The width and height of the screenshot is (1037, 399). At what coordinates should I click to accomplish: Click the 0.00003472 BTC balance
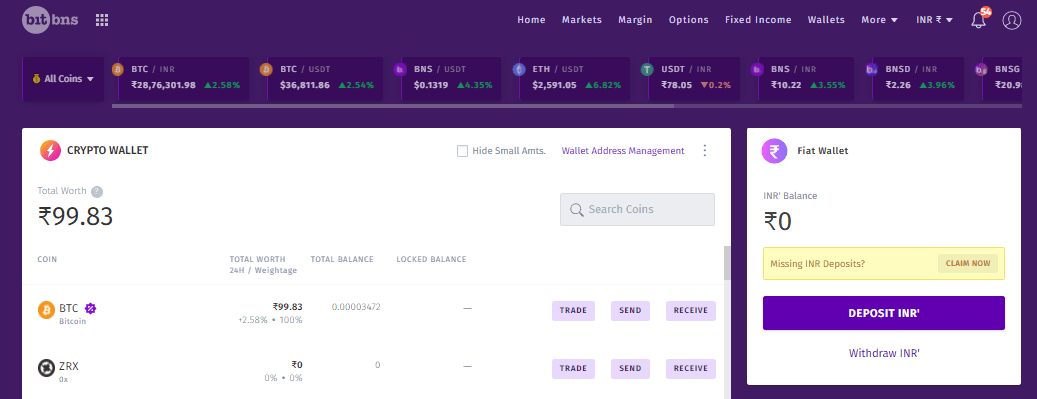click(356, 307)
